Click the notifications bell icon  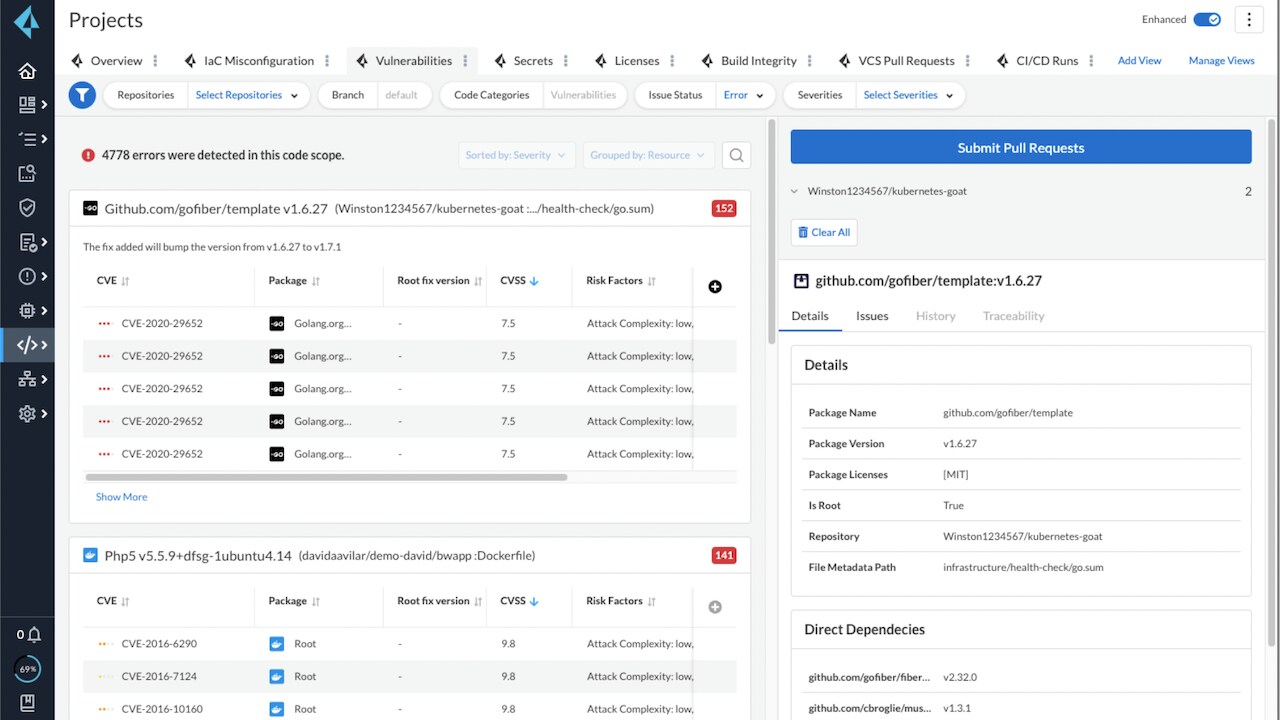tap(33, 634)
